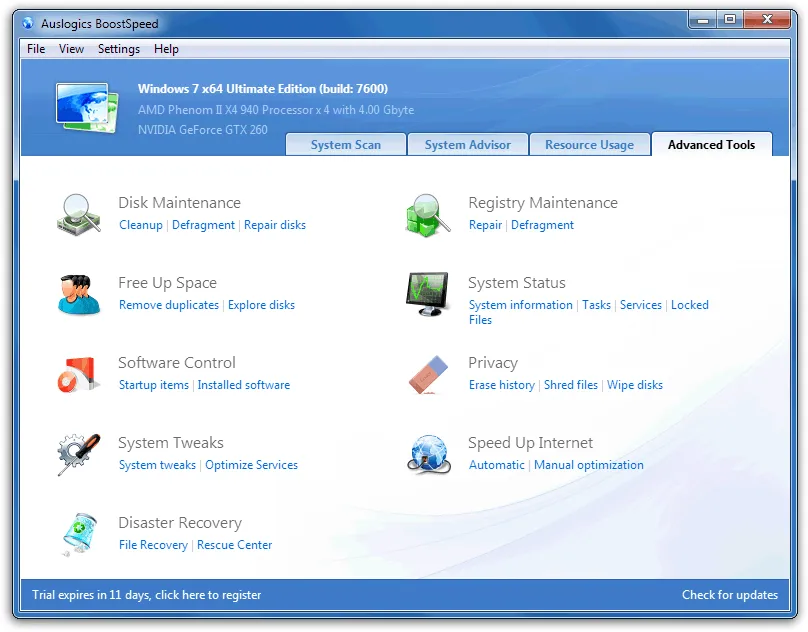
Task: Click the trial expiration register message
Action: coord(146,595)
